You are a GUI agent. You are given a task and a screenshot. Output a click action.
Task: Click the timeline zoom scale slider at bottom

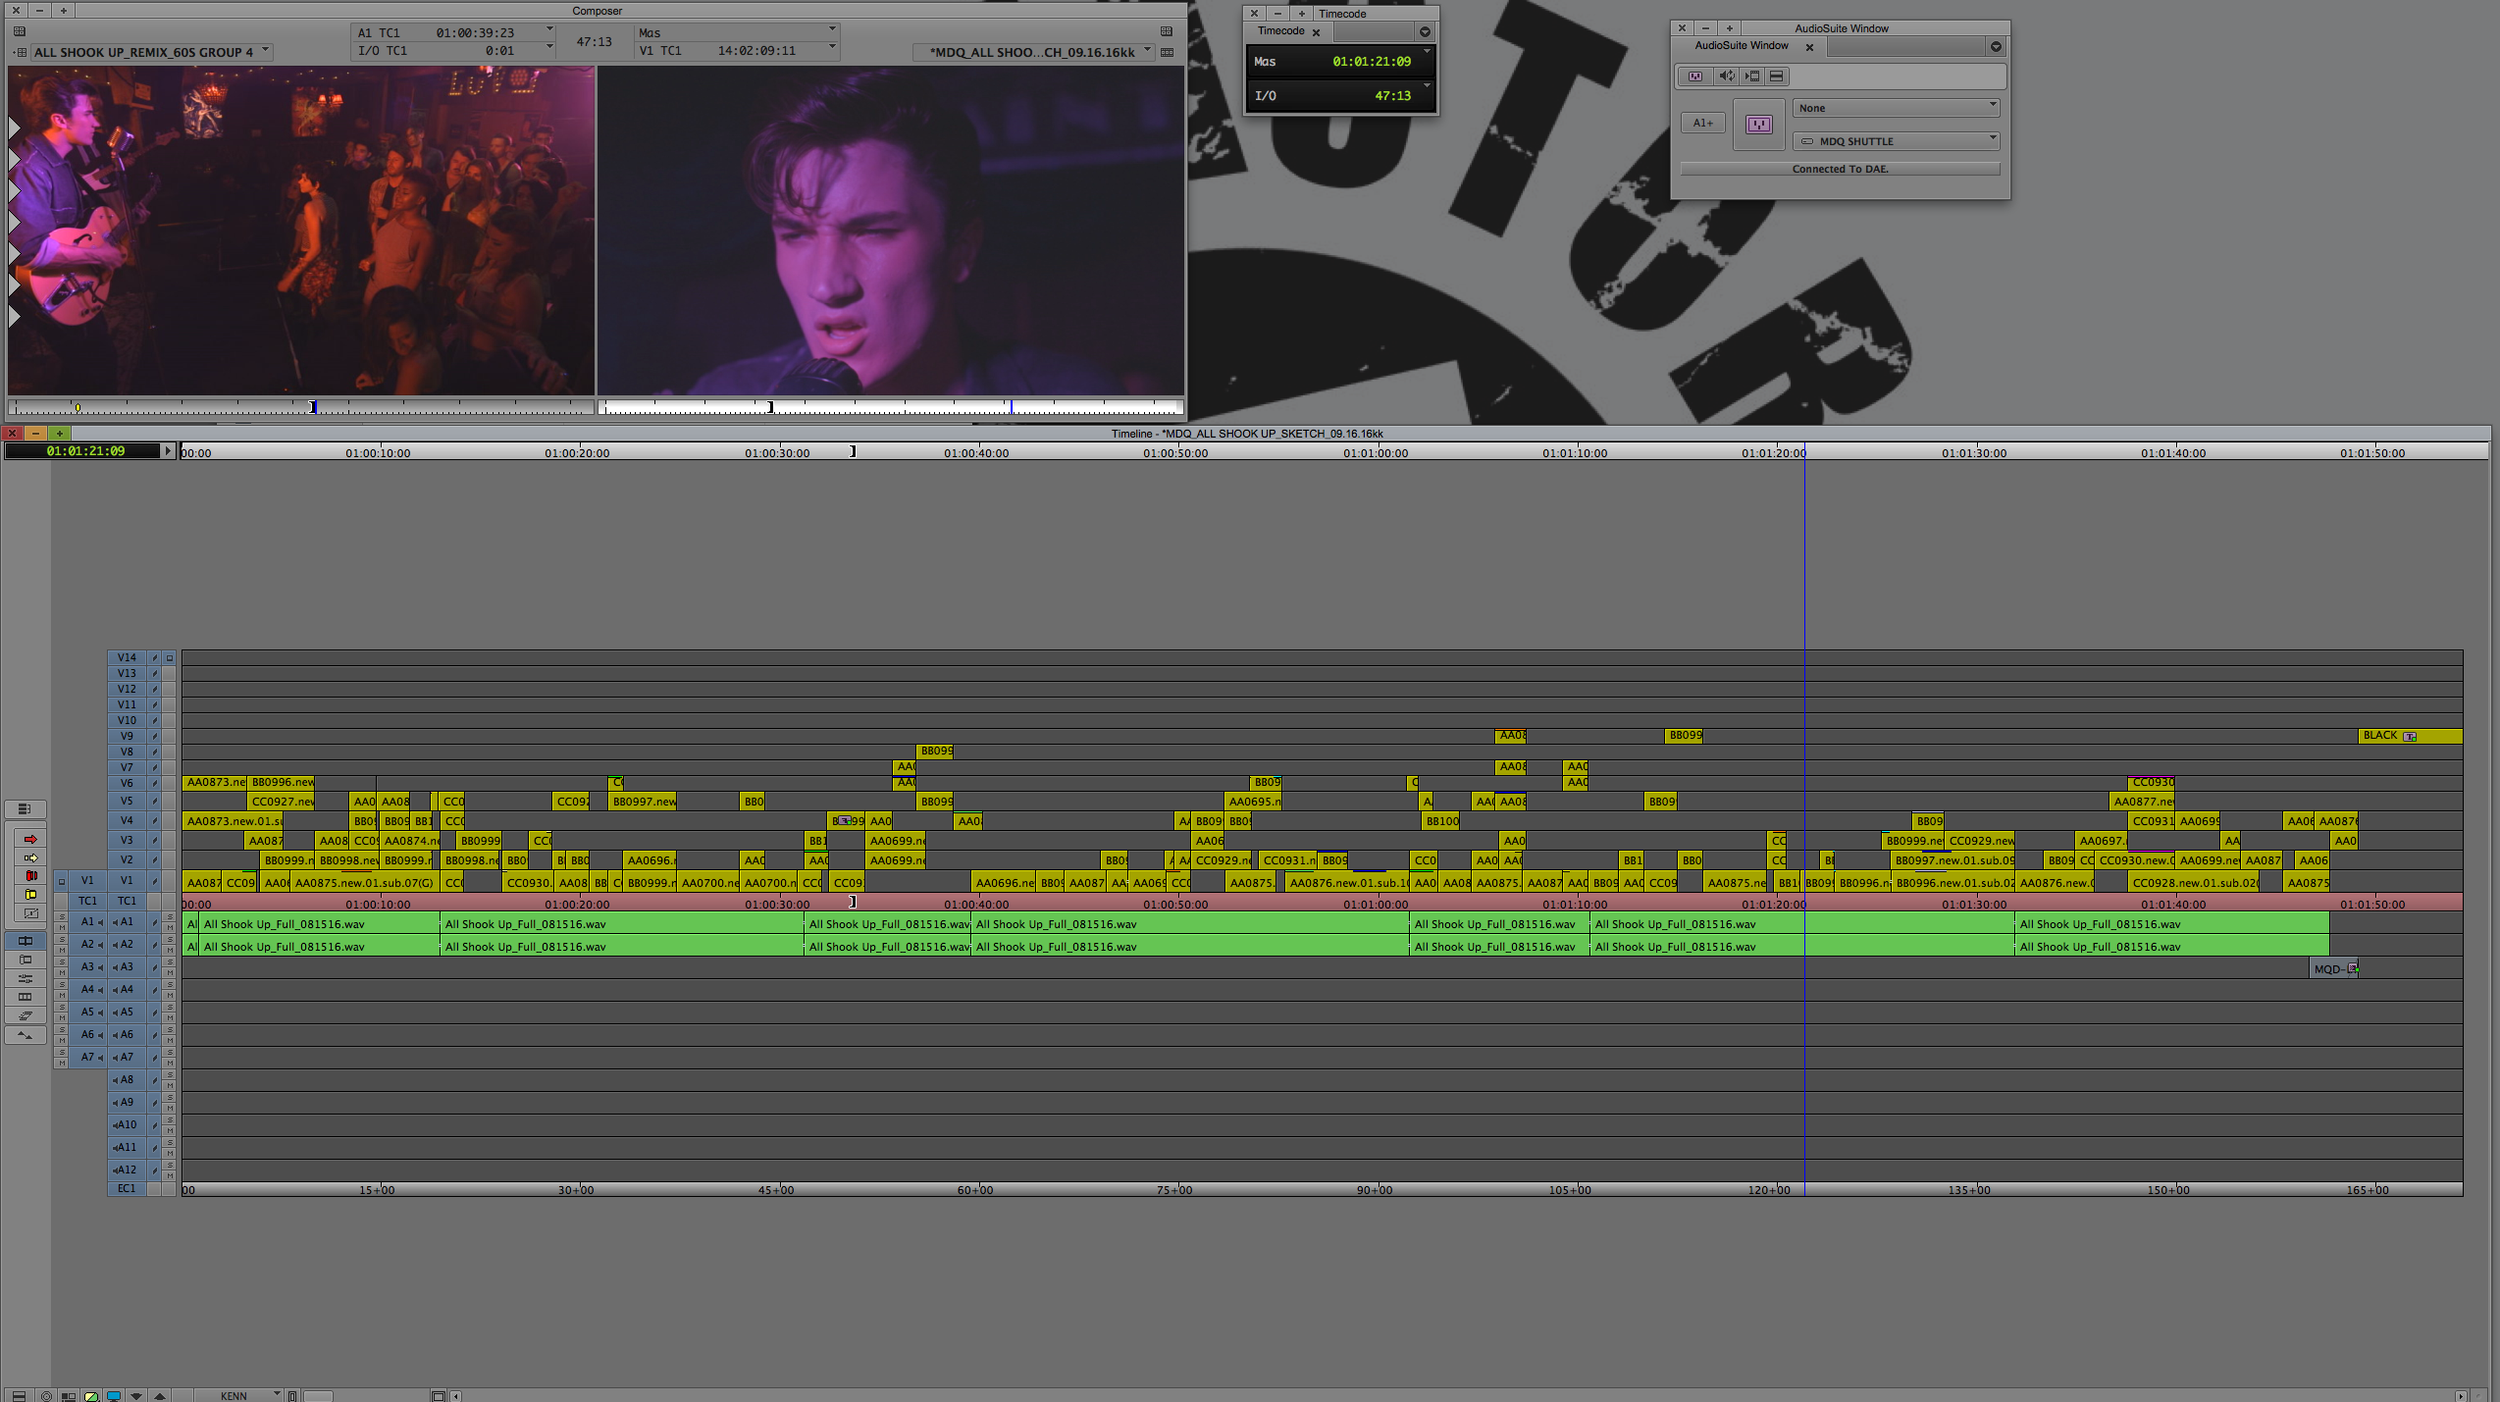coord(317,1396)
